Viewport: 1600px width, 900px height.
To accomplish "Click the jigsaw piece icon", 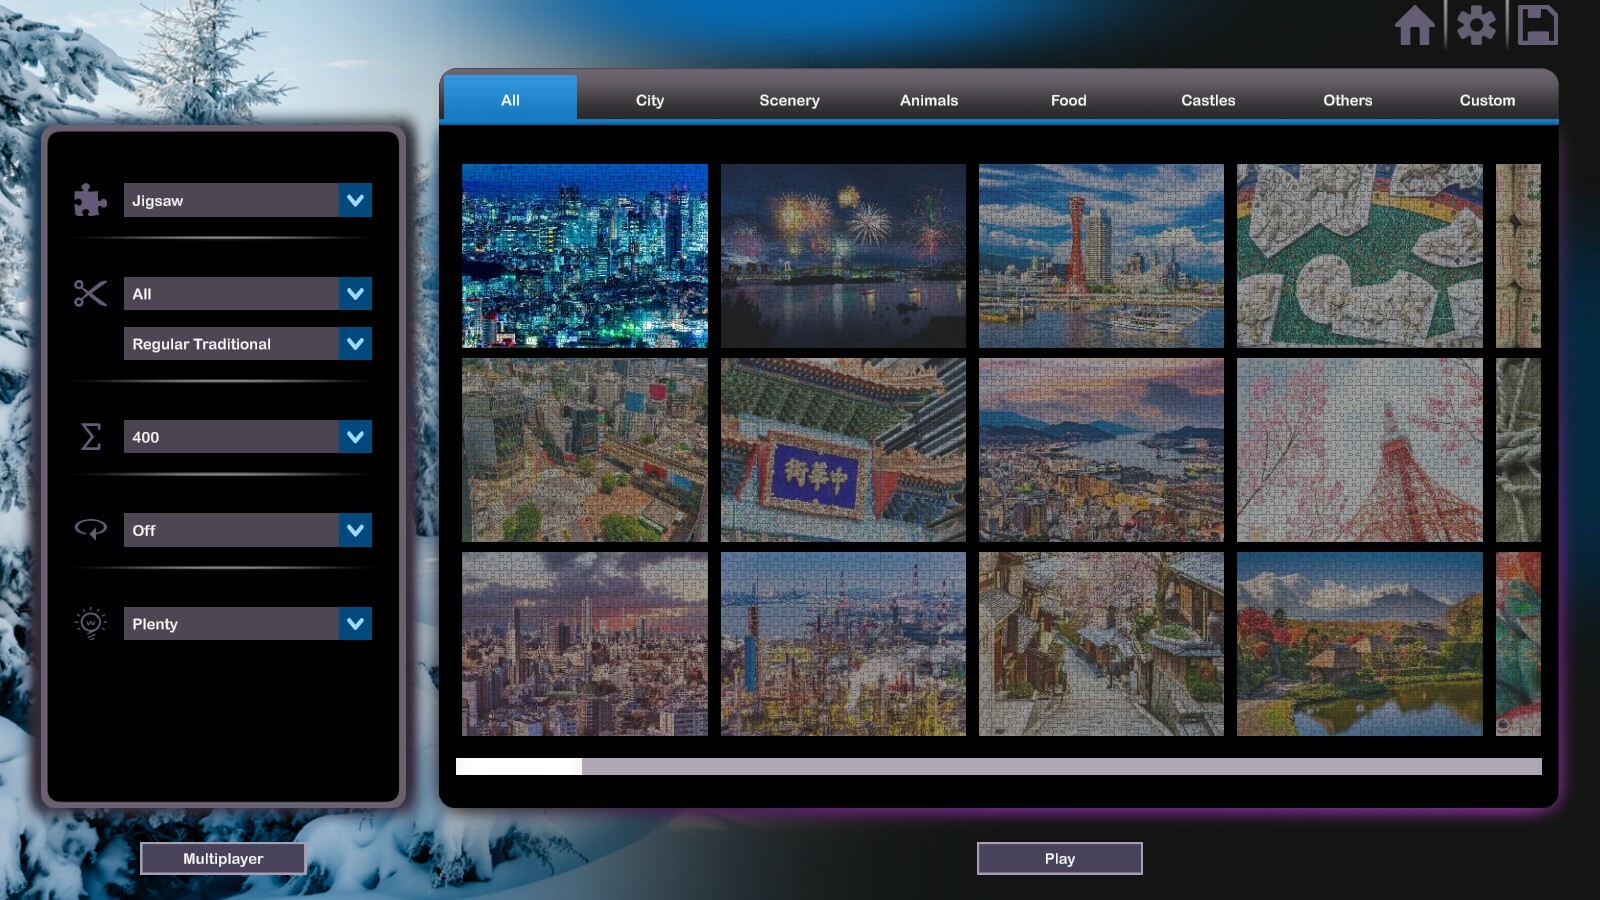I will click(90, 200).
